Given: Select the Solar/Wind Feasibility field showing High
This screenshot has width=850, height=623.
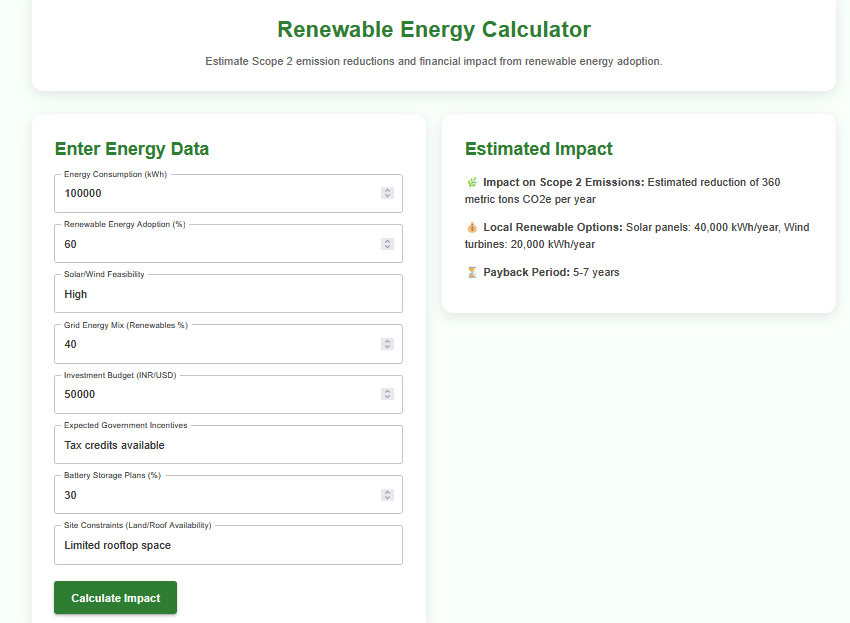Looking at the screenshot, I should click(x=228, y=294).
